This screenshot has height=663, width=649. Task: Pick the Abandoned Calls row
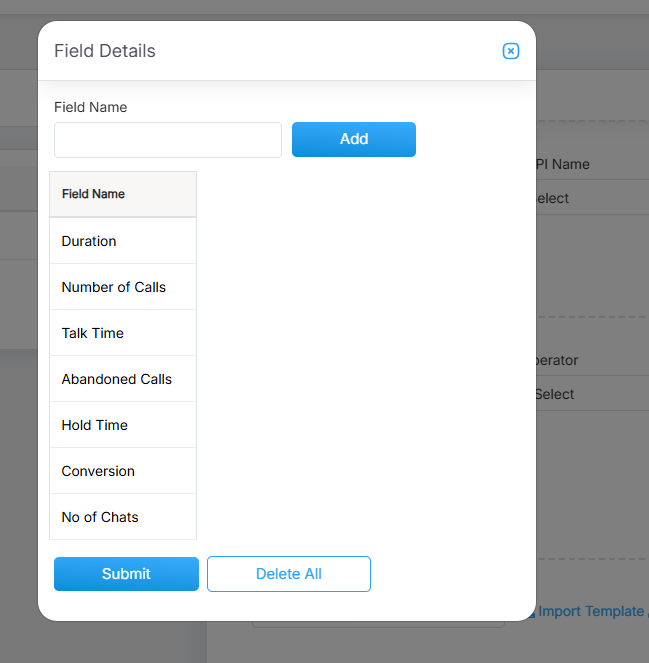[117, 379]
